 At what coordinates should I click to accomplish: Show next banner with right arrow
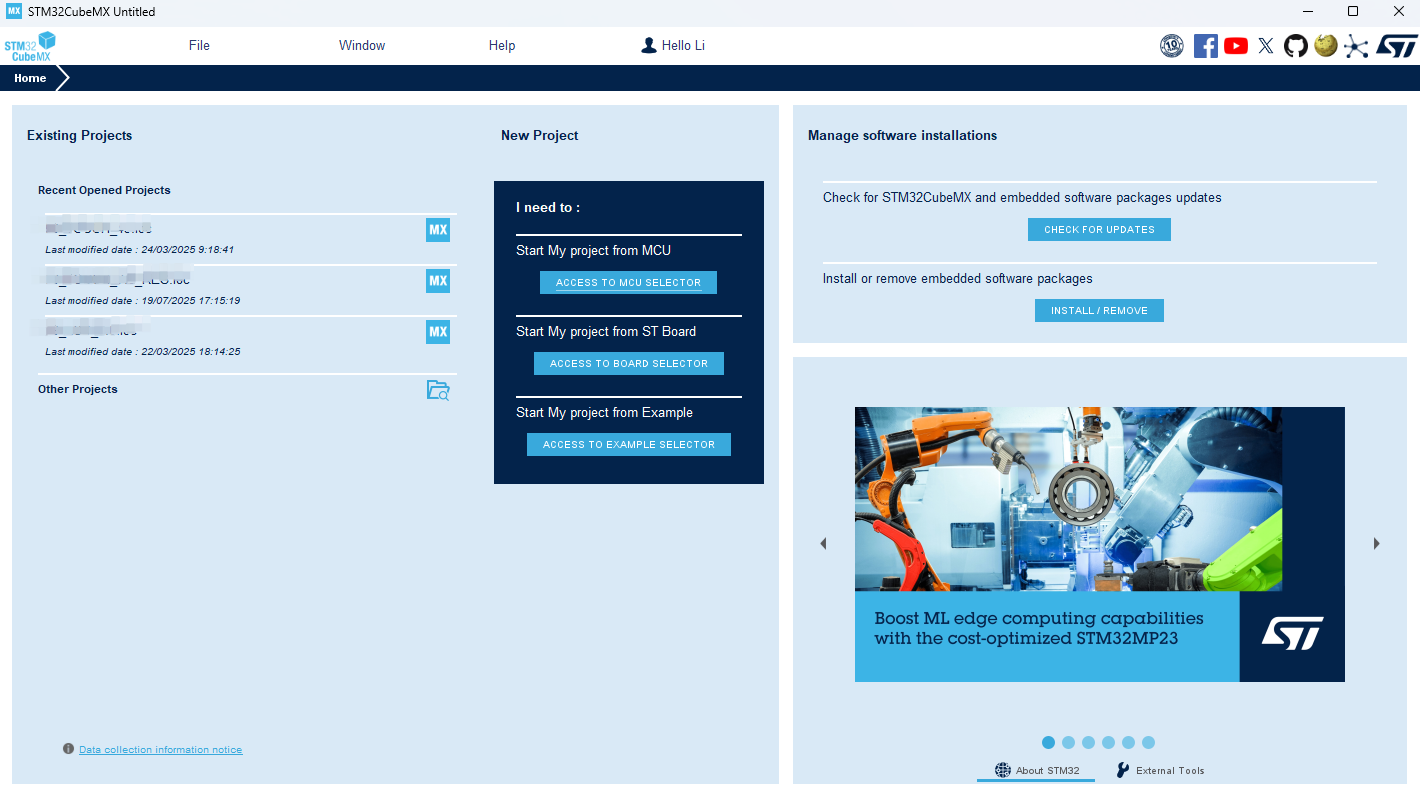click(1377, 544)
